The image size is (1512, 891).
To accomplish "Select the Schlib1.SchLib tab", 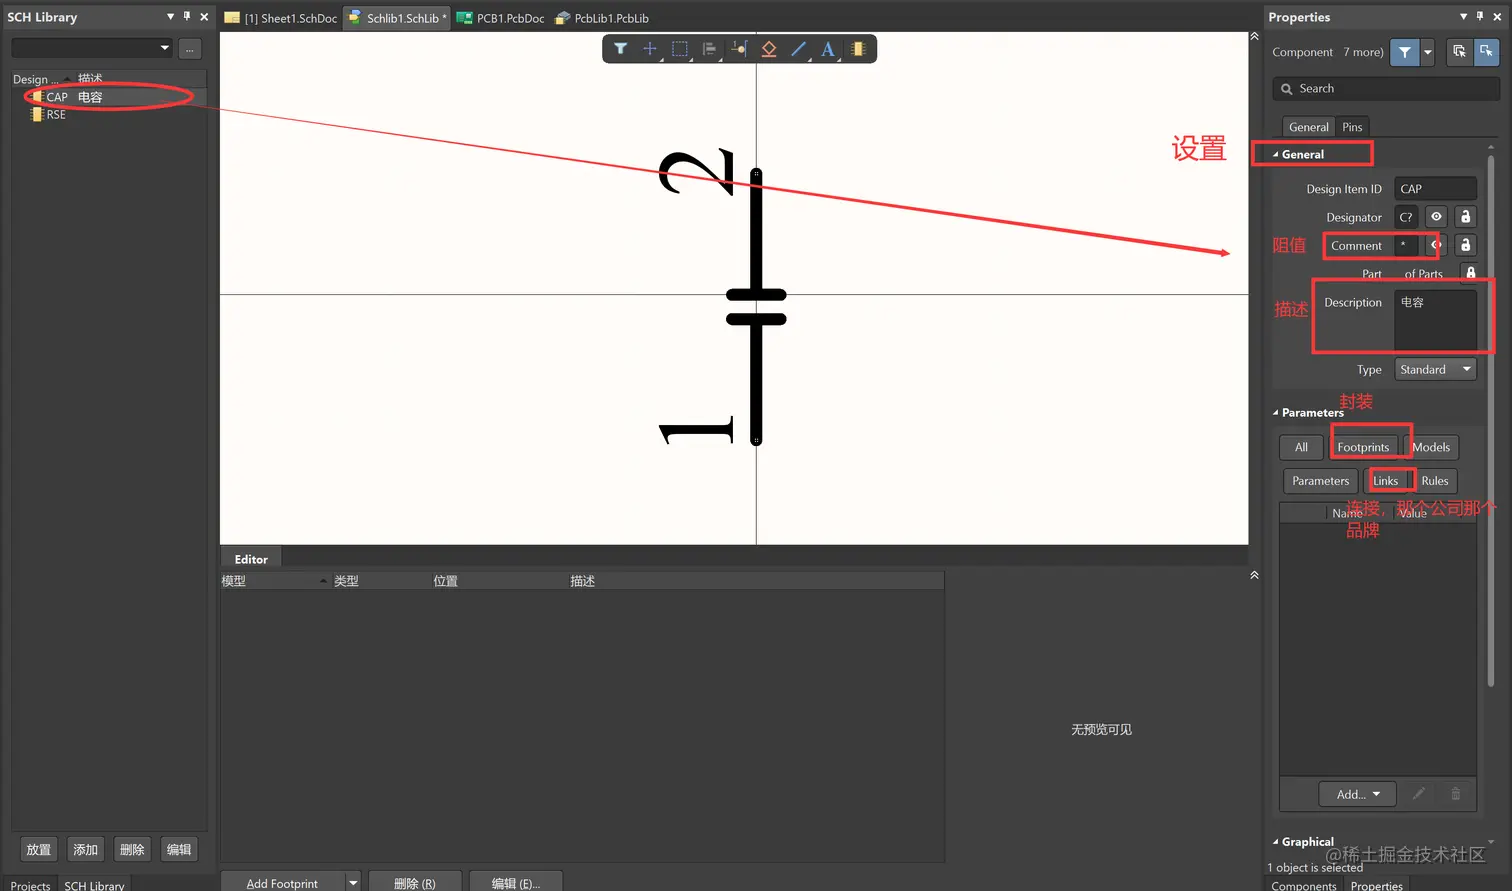I will [397, 18].
